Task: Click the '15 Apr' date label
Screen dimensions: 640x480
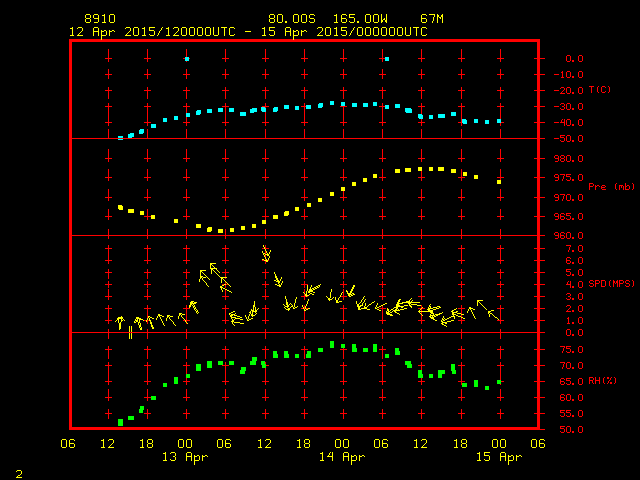Action: pos(499,457)
